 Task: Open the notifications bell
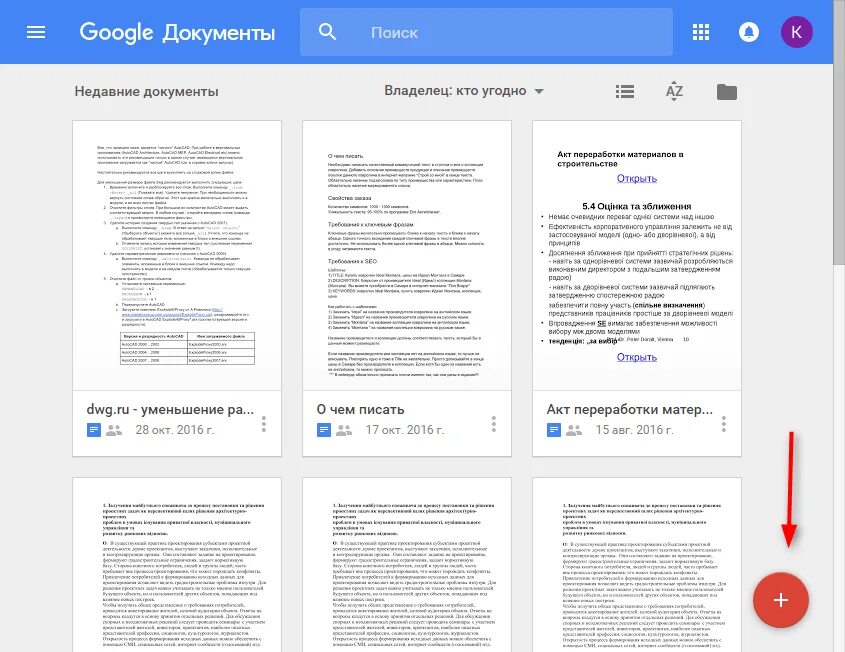pyautogui.click(x=749, y=32)
